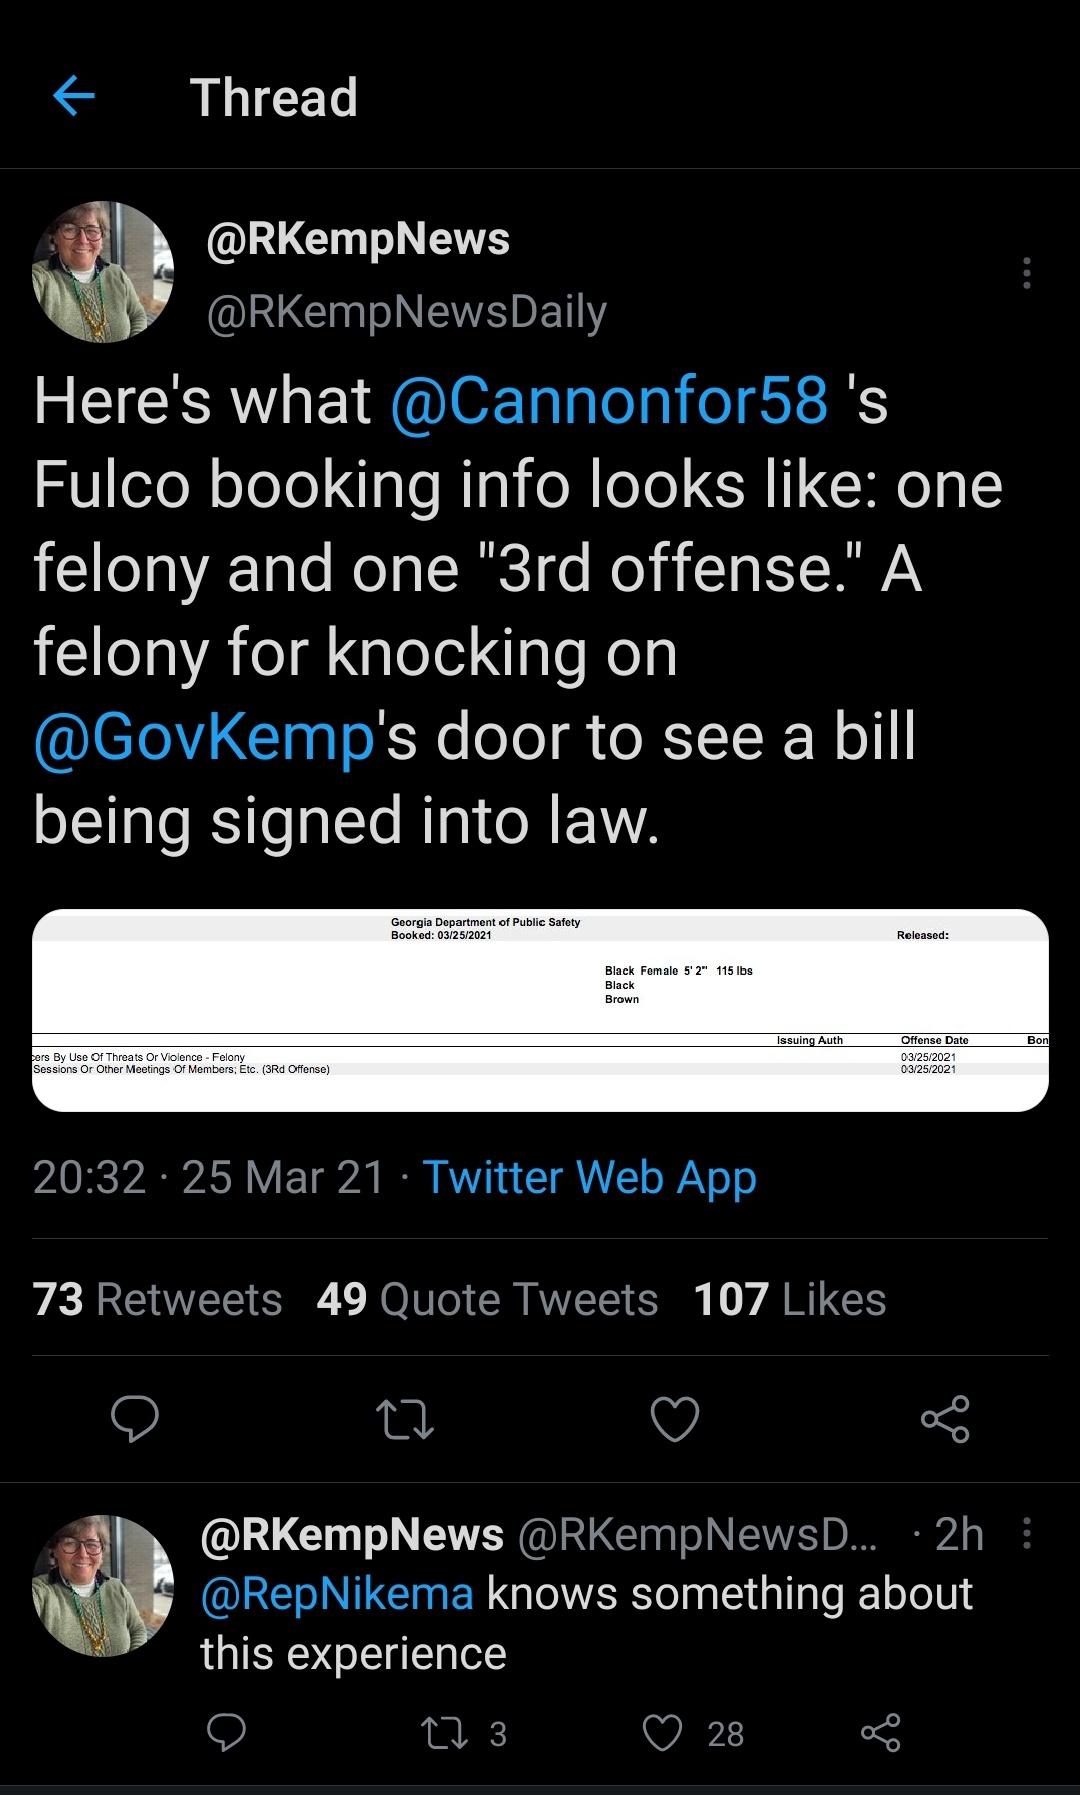Share the reply tweet
The image size is (1080, 1795).
[x=881, y=1733]
